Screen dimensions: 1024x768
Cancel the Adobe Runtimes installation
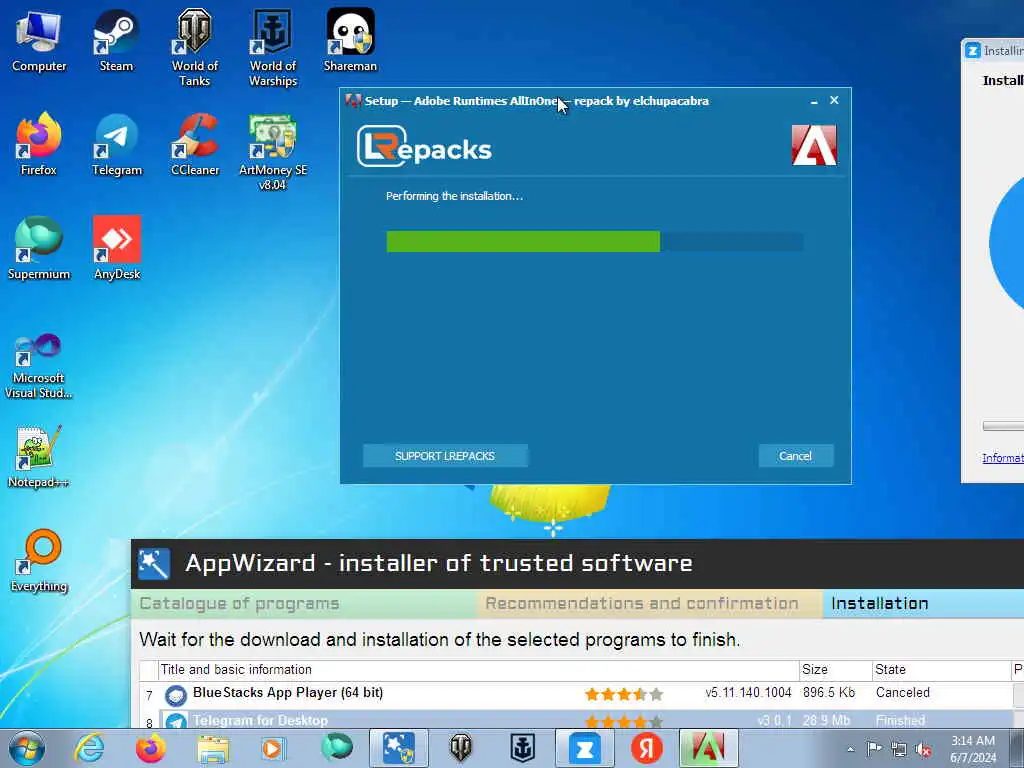795,456
